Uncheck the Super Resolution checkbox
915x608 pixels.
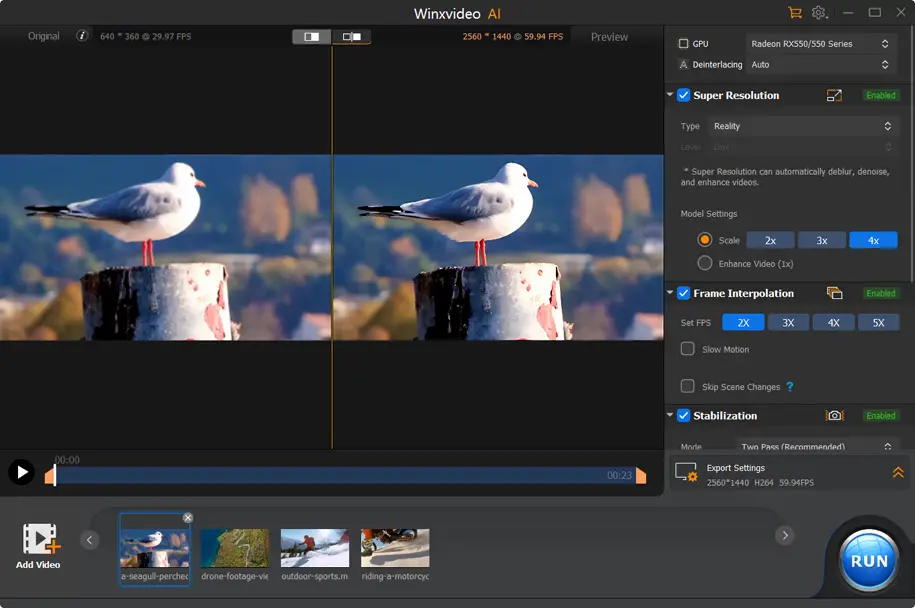point(684,96)
